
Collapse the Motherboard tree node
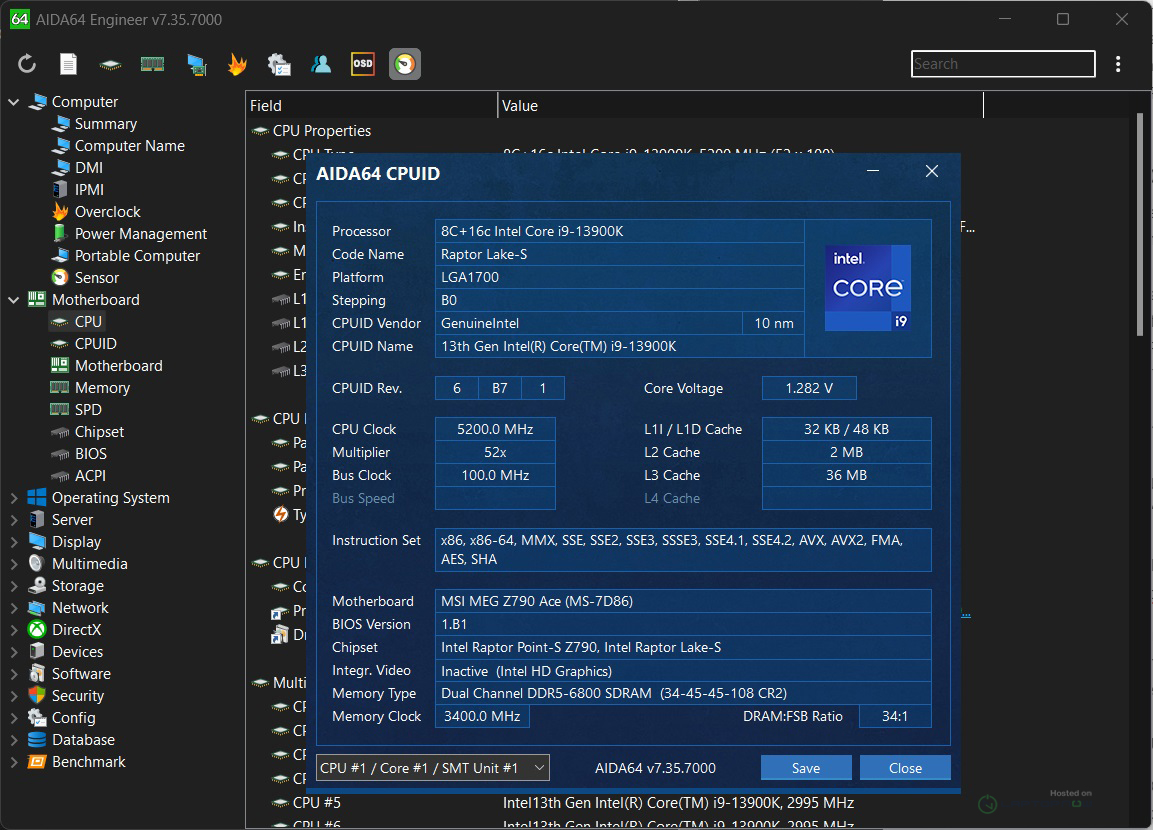pos(14,300)
